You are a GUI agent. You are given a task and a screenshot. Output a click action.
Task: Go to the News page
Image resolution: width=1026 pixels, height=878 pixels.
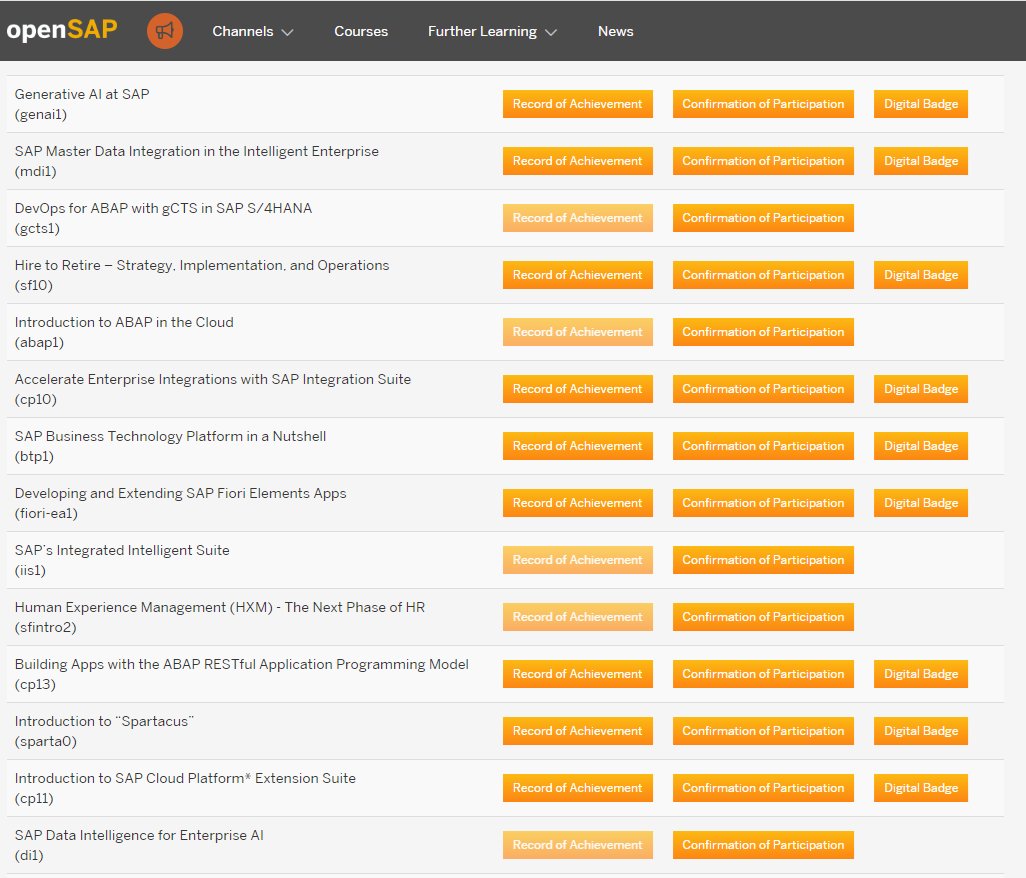616,31
